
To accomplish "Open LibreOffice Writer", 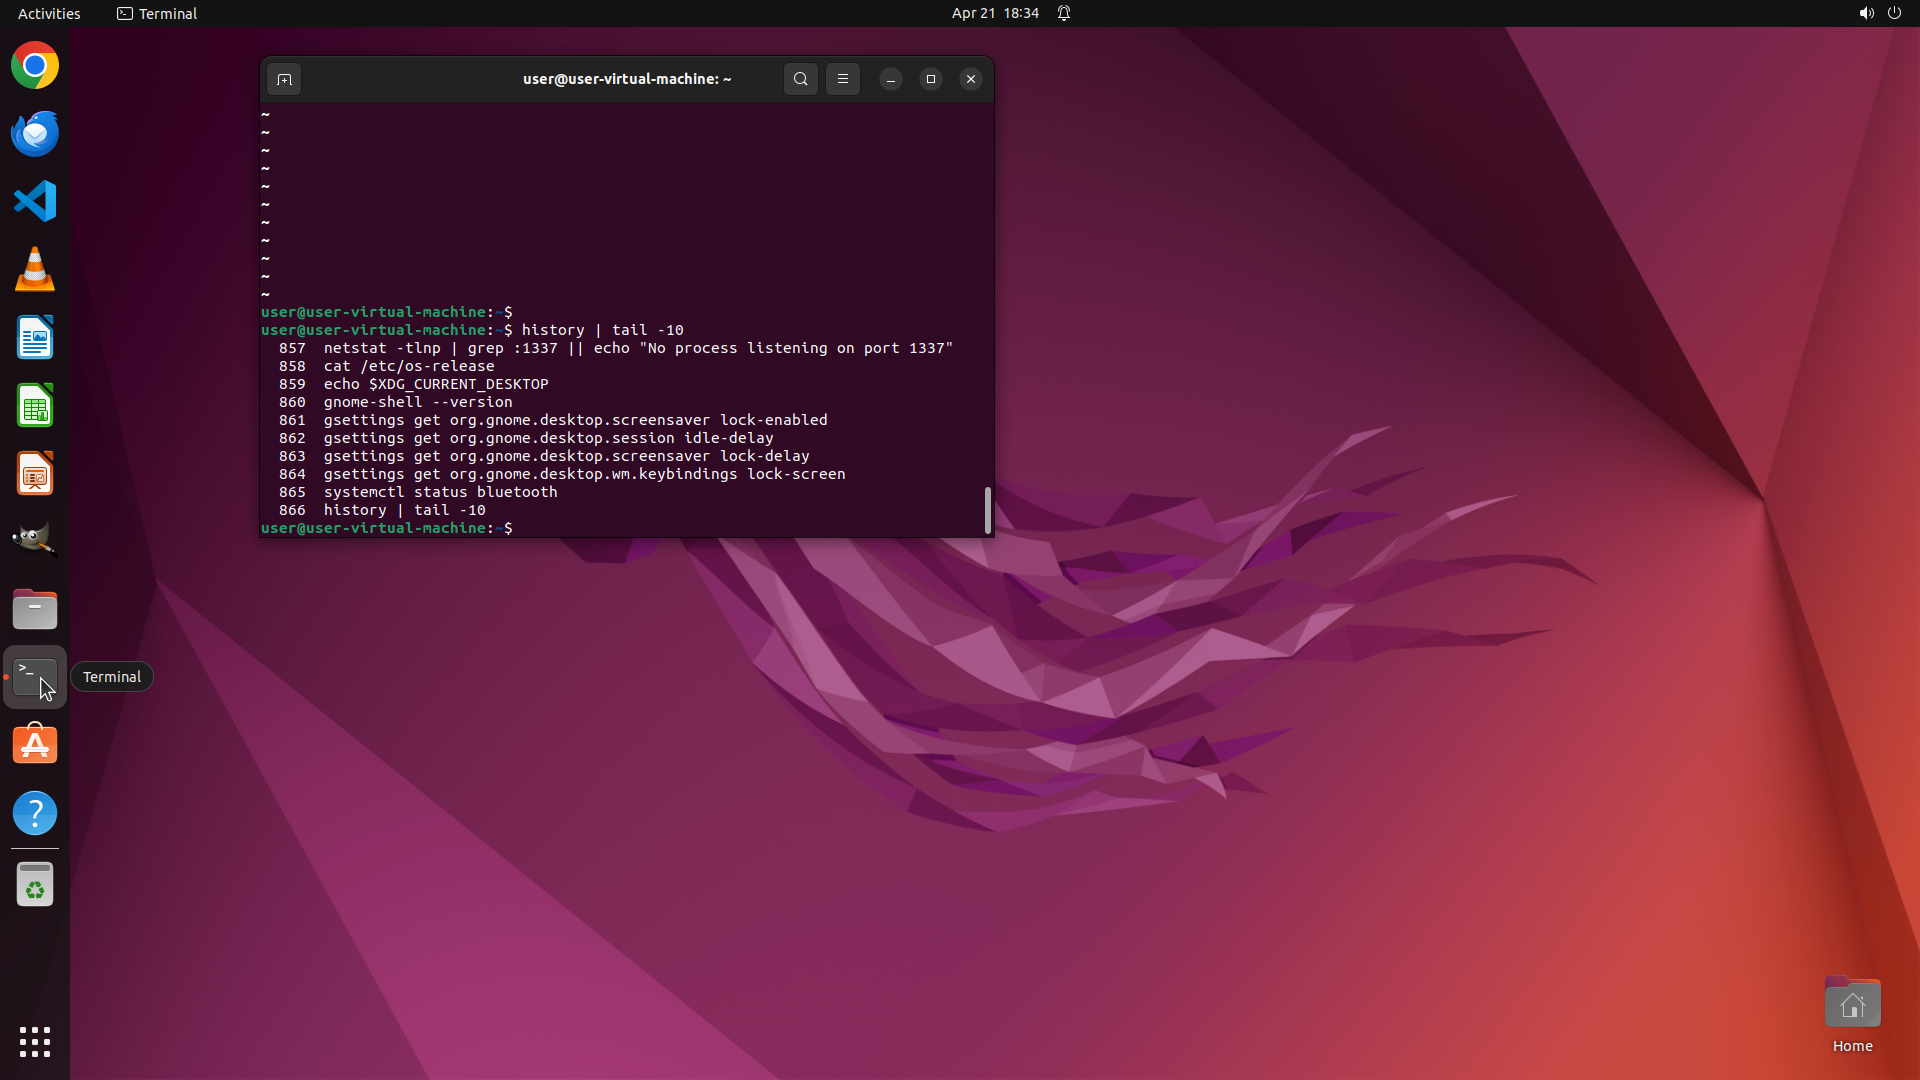I will click(x=35, y=338).
